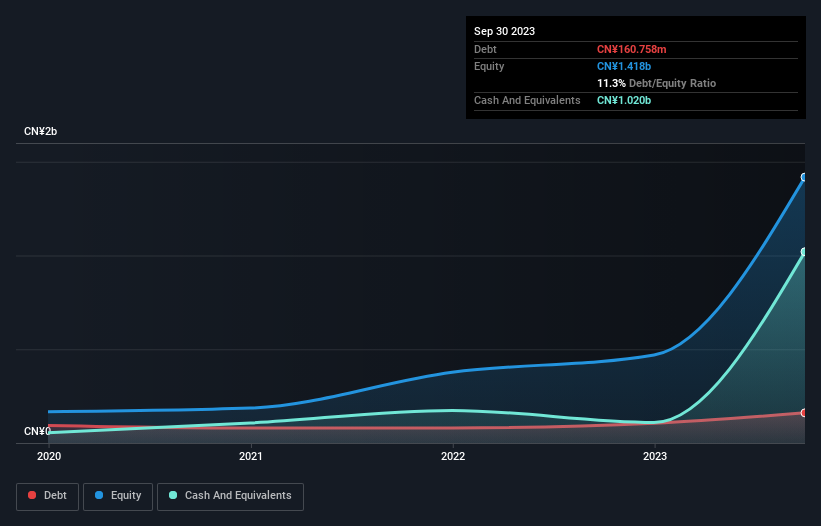Click the CN¥1.020b cash value
821x526 pixels.
tap(624, 100)
